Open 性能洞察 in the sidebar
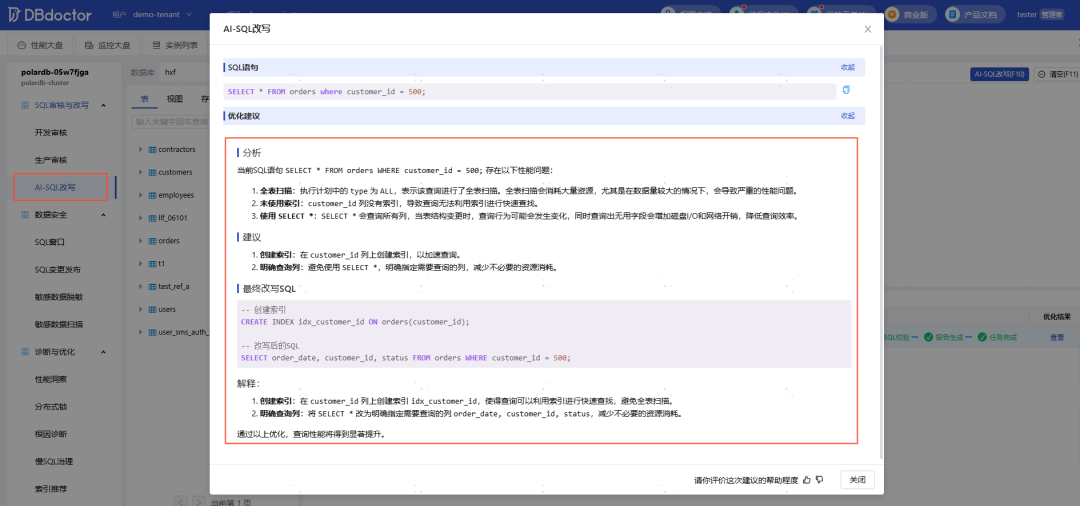This screenshot has width=1080, height=506. (51, 379)
